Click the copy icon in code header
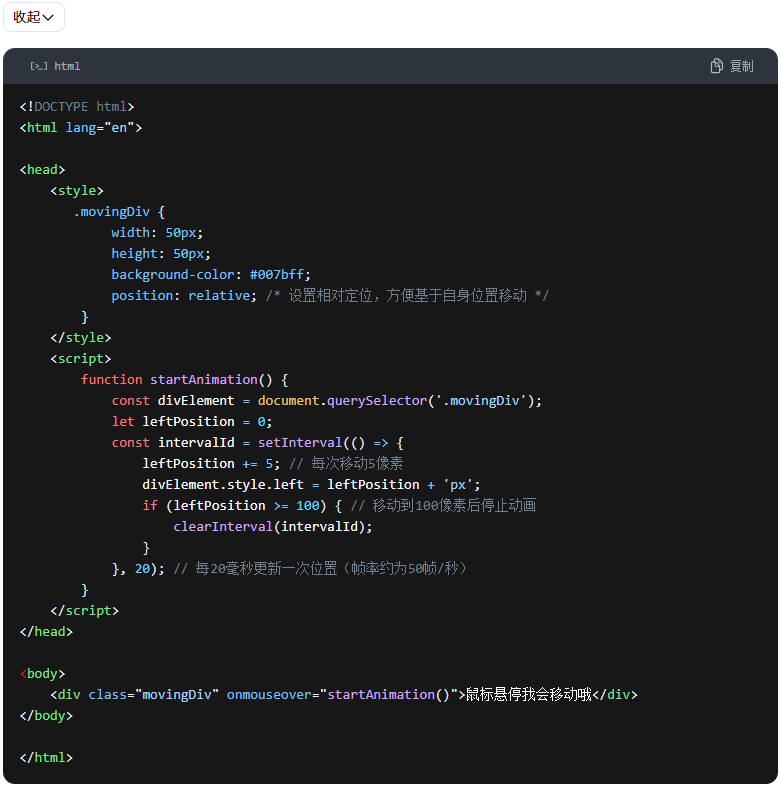This screenshot has width=781, height=786. [716, 66]
